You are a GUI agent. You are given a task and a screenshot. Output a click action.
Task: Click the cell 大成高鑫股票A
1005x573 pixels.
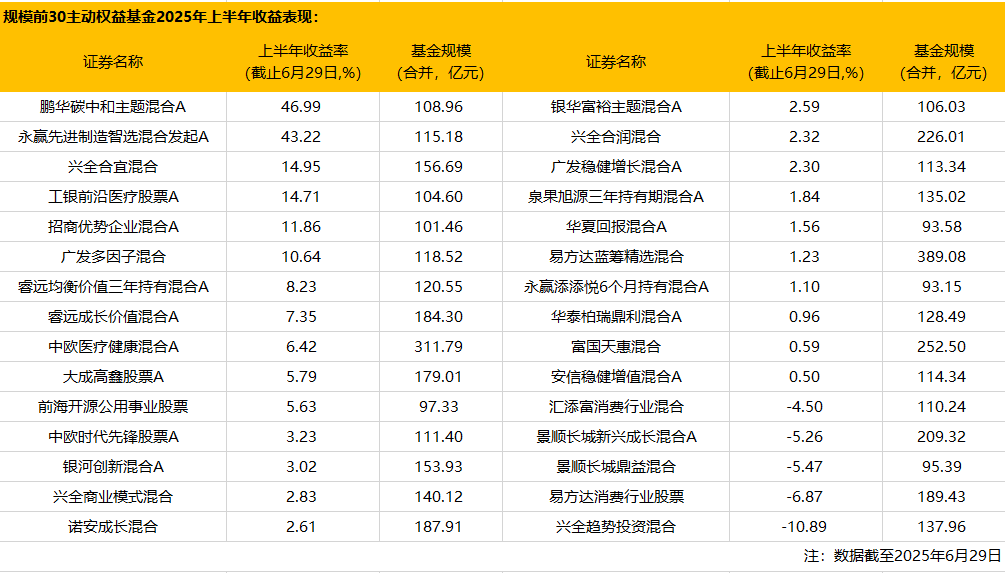tap(113, 378)
